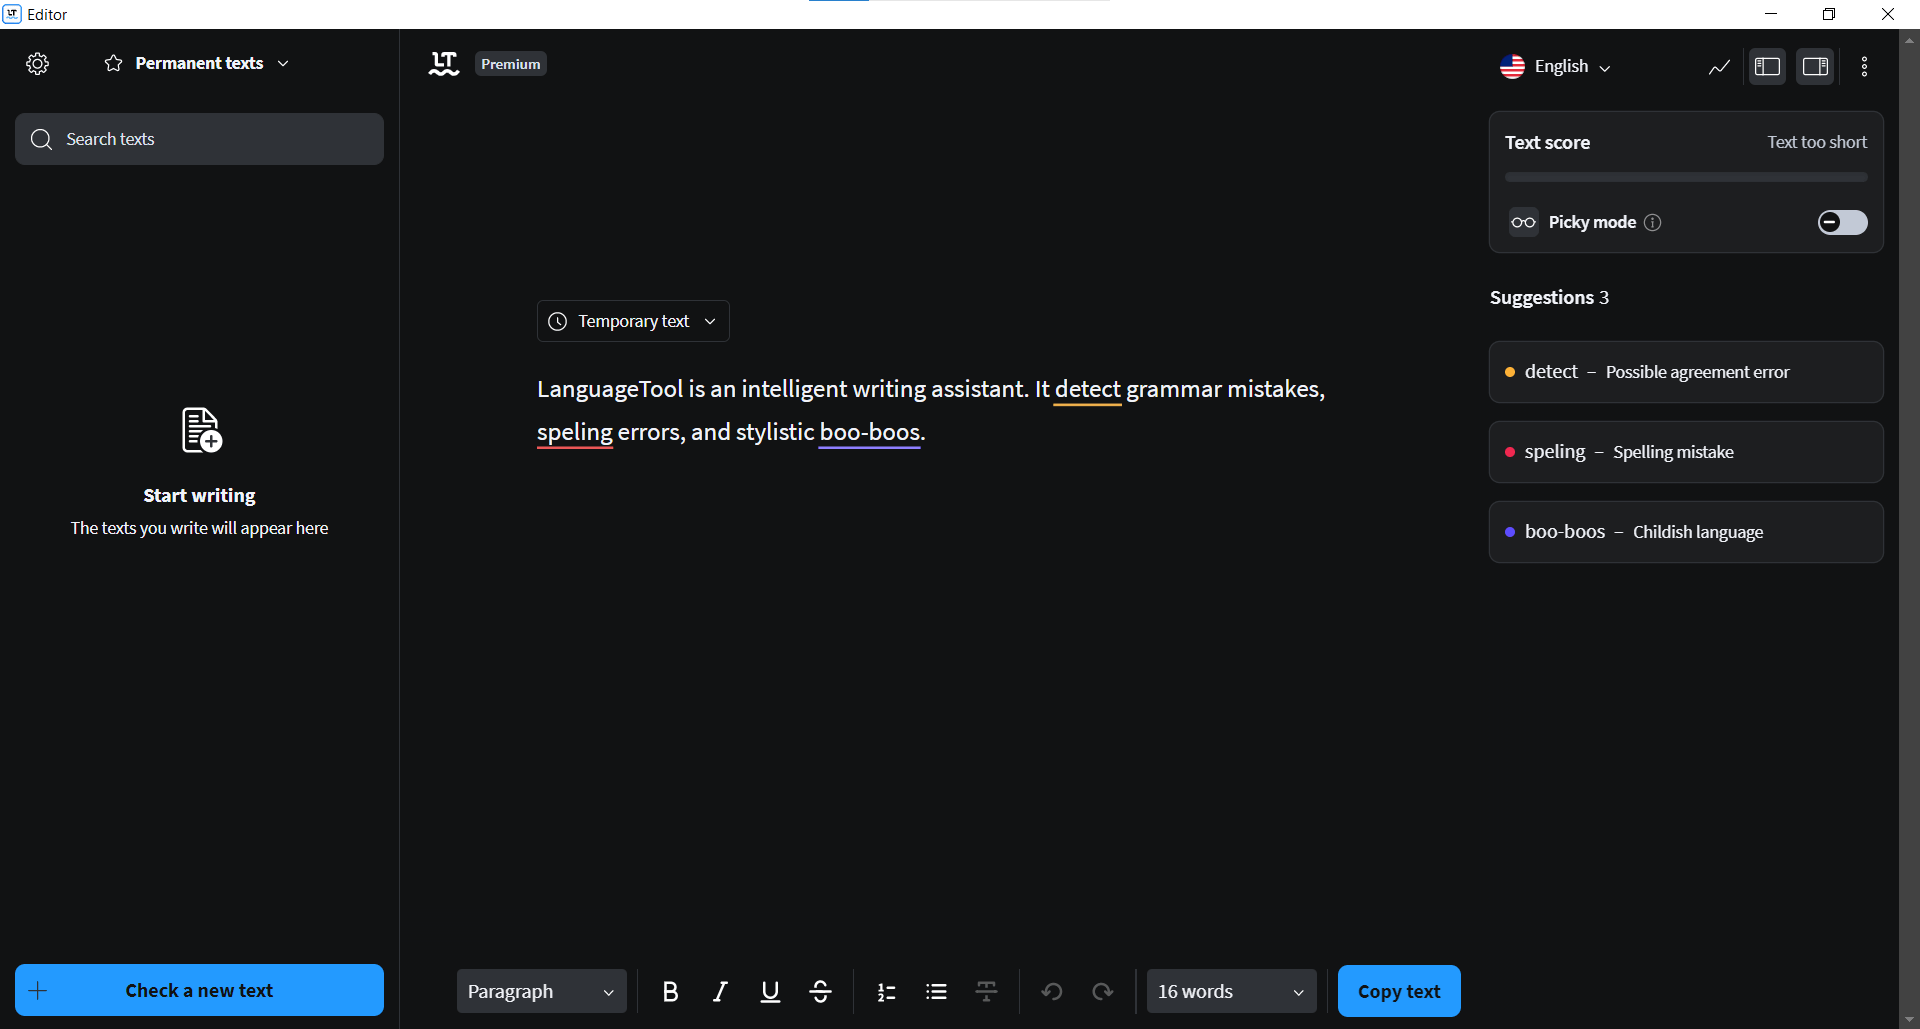Screen dimensions: 1920x1029
Task: Click the vertical scrollbar up arrow
Action: pyautogui.click(x=1909, y=40)
